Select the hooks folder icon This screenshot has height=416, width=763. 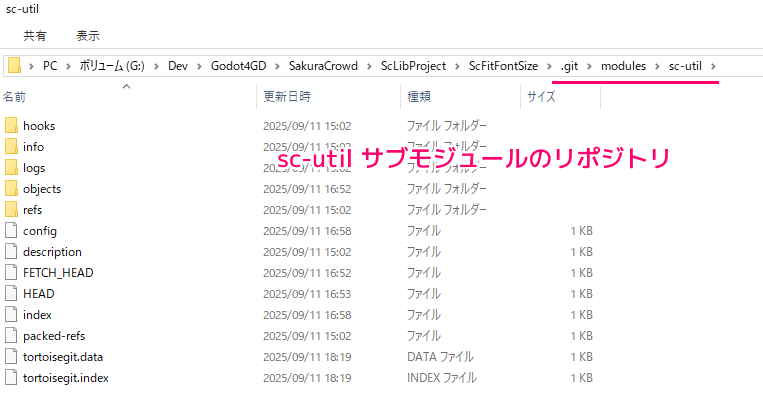click(12, 126)
